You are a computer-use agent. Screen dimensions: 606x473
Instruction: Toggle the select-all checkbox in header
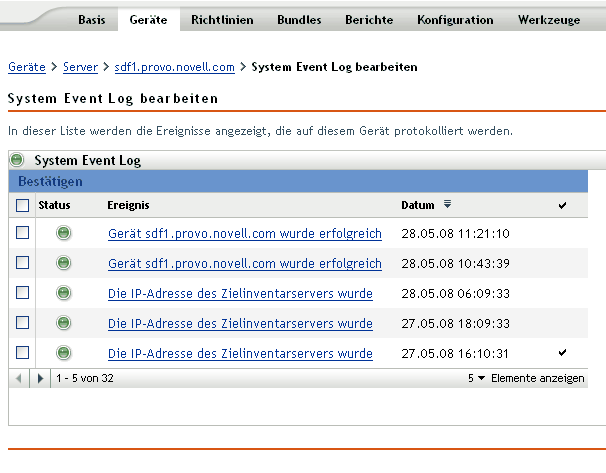tap(22, 205)
